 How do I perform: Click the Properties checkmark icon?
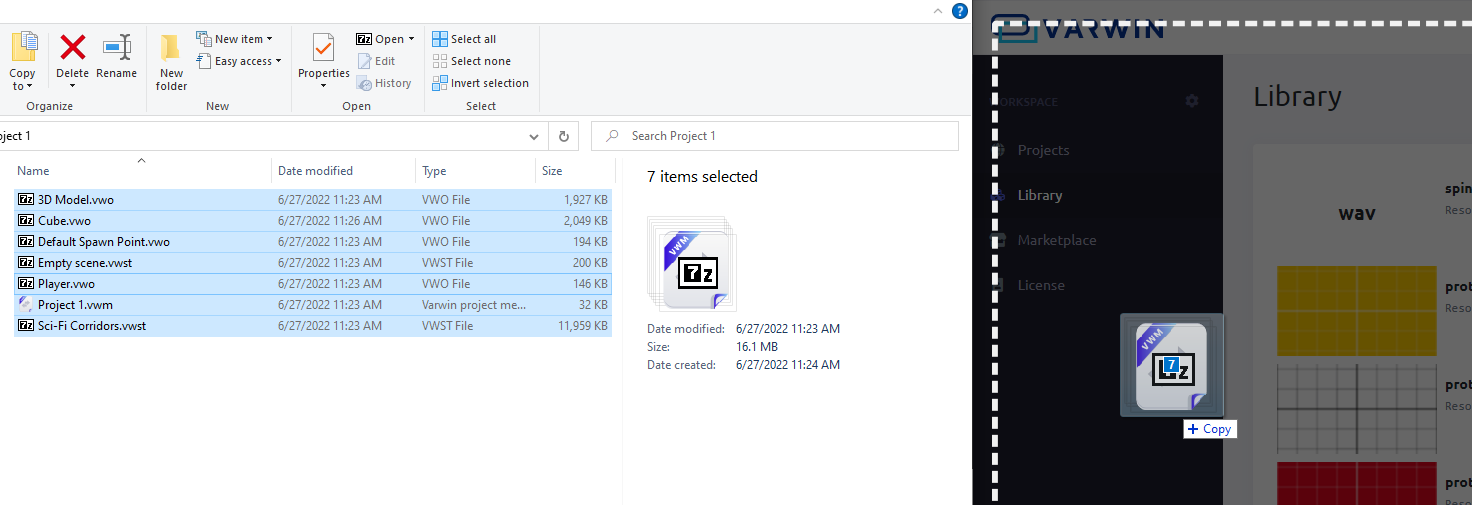pyautogui.click(x=323, y=47)
